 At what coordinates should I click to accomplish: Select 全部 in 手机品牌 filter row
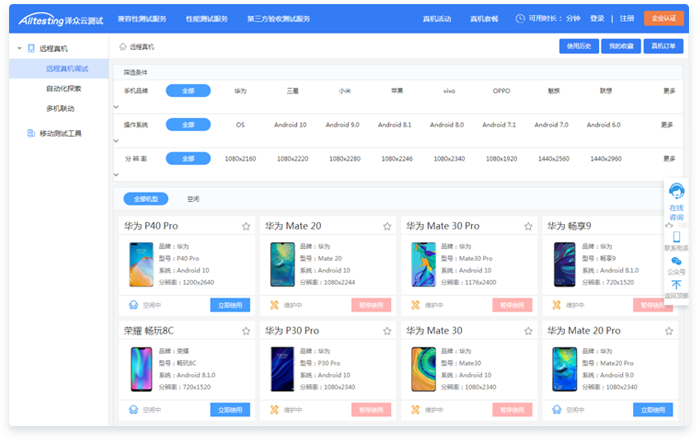(188, 91)
